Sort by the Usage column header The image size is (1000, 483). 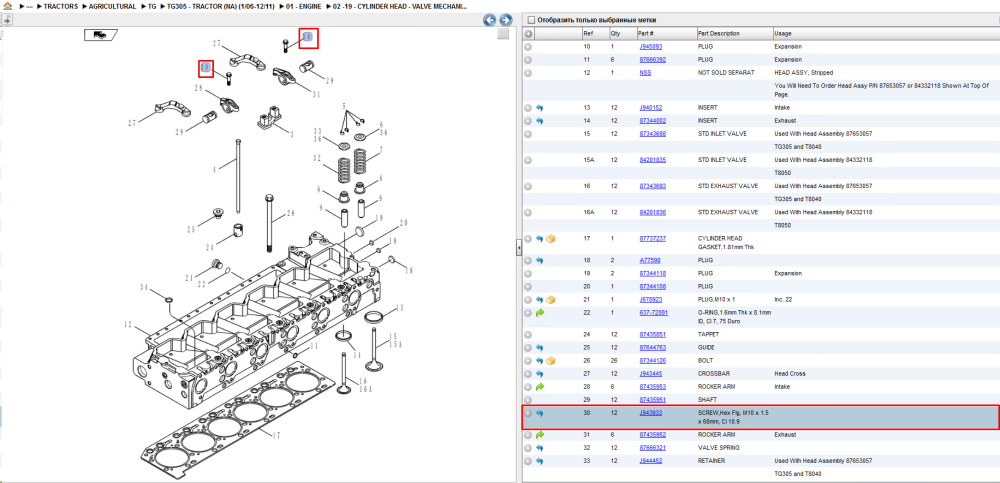click(886, 33)
